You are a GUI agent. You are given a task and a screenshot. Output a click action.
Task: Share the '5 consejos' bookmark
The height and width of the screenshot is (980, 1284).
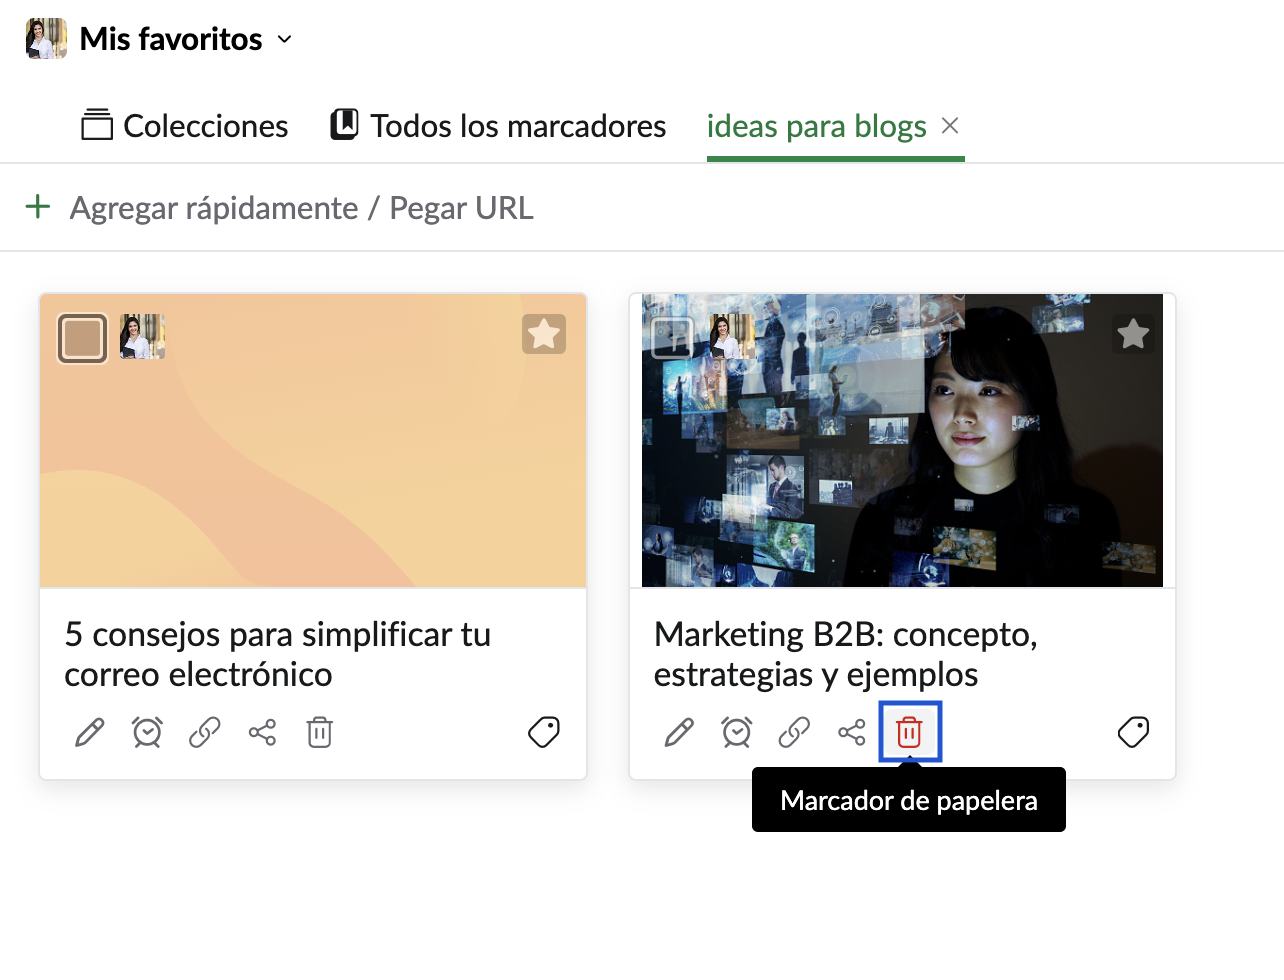(262, 733)
